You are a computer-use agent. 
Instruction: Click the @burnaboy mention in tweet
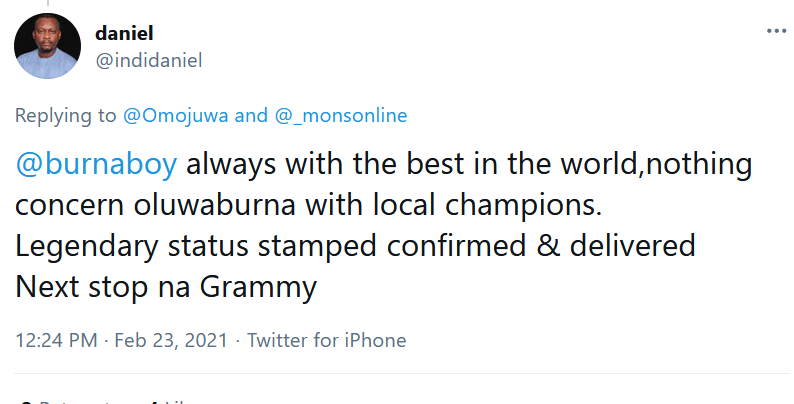point(96,164)
